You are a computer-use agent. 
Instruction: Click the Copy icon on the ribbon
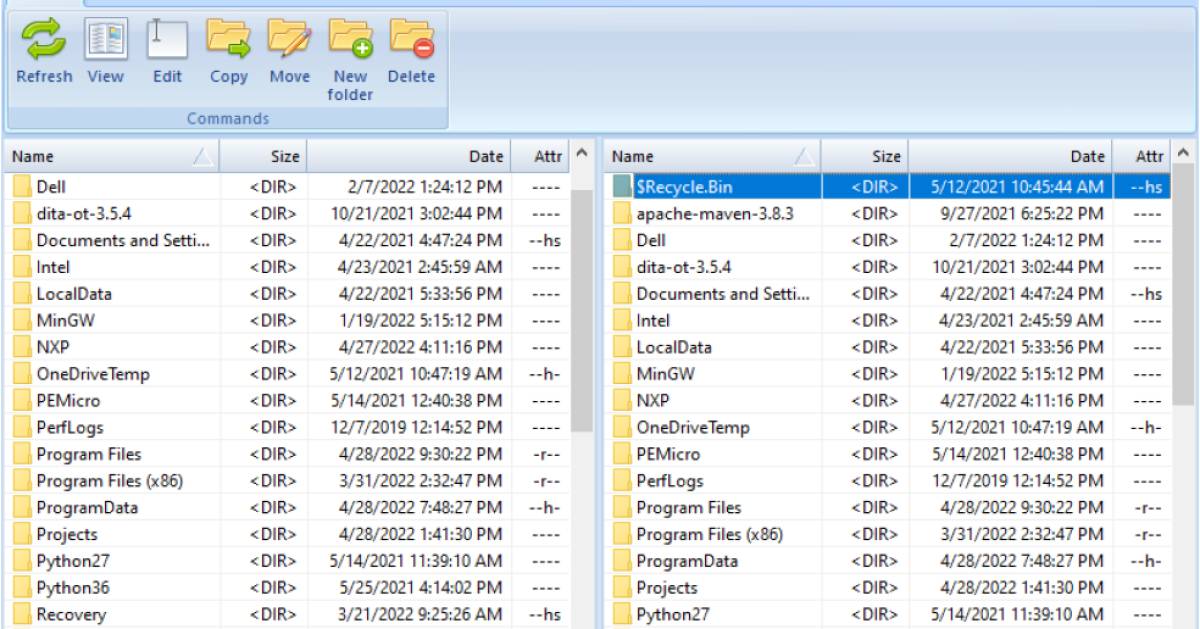click(x=228, y=45)
